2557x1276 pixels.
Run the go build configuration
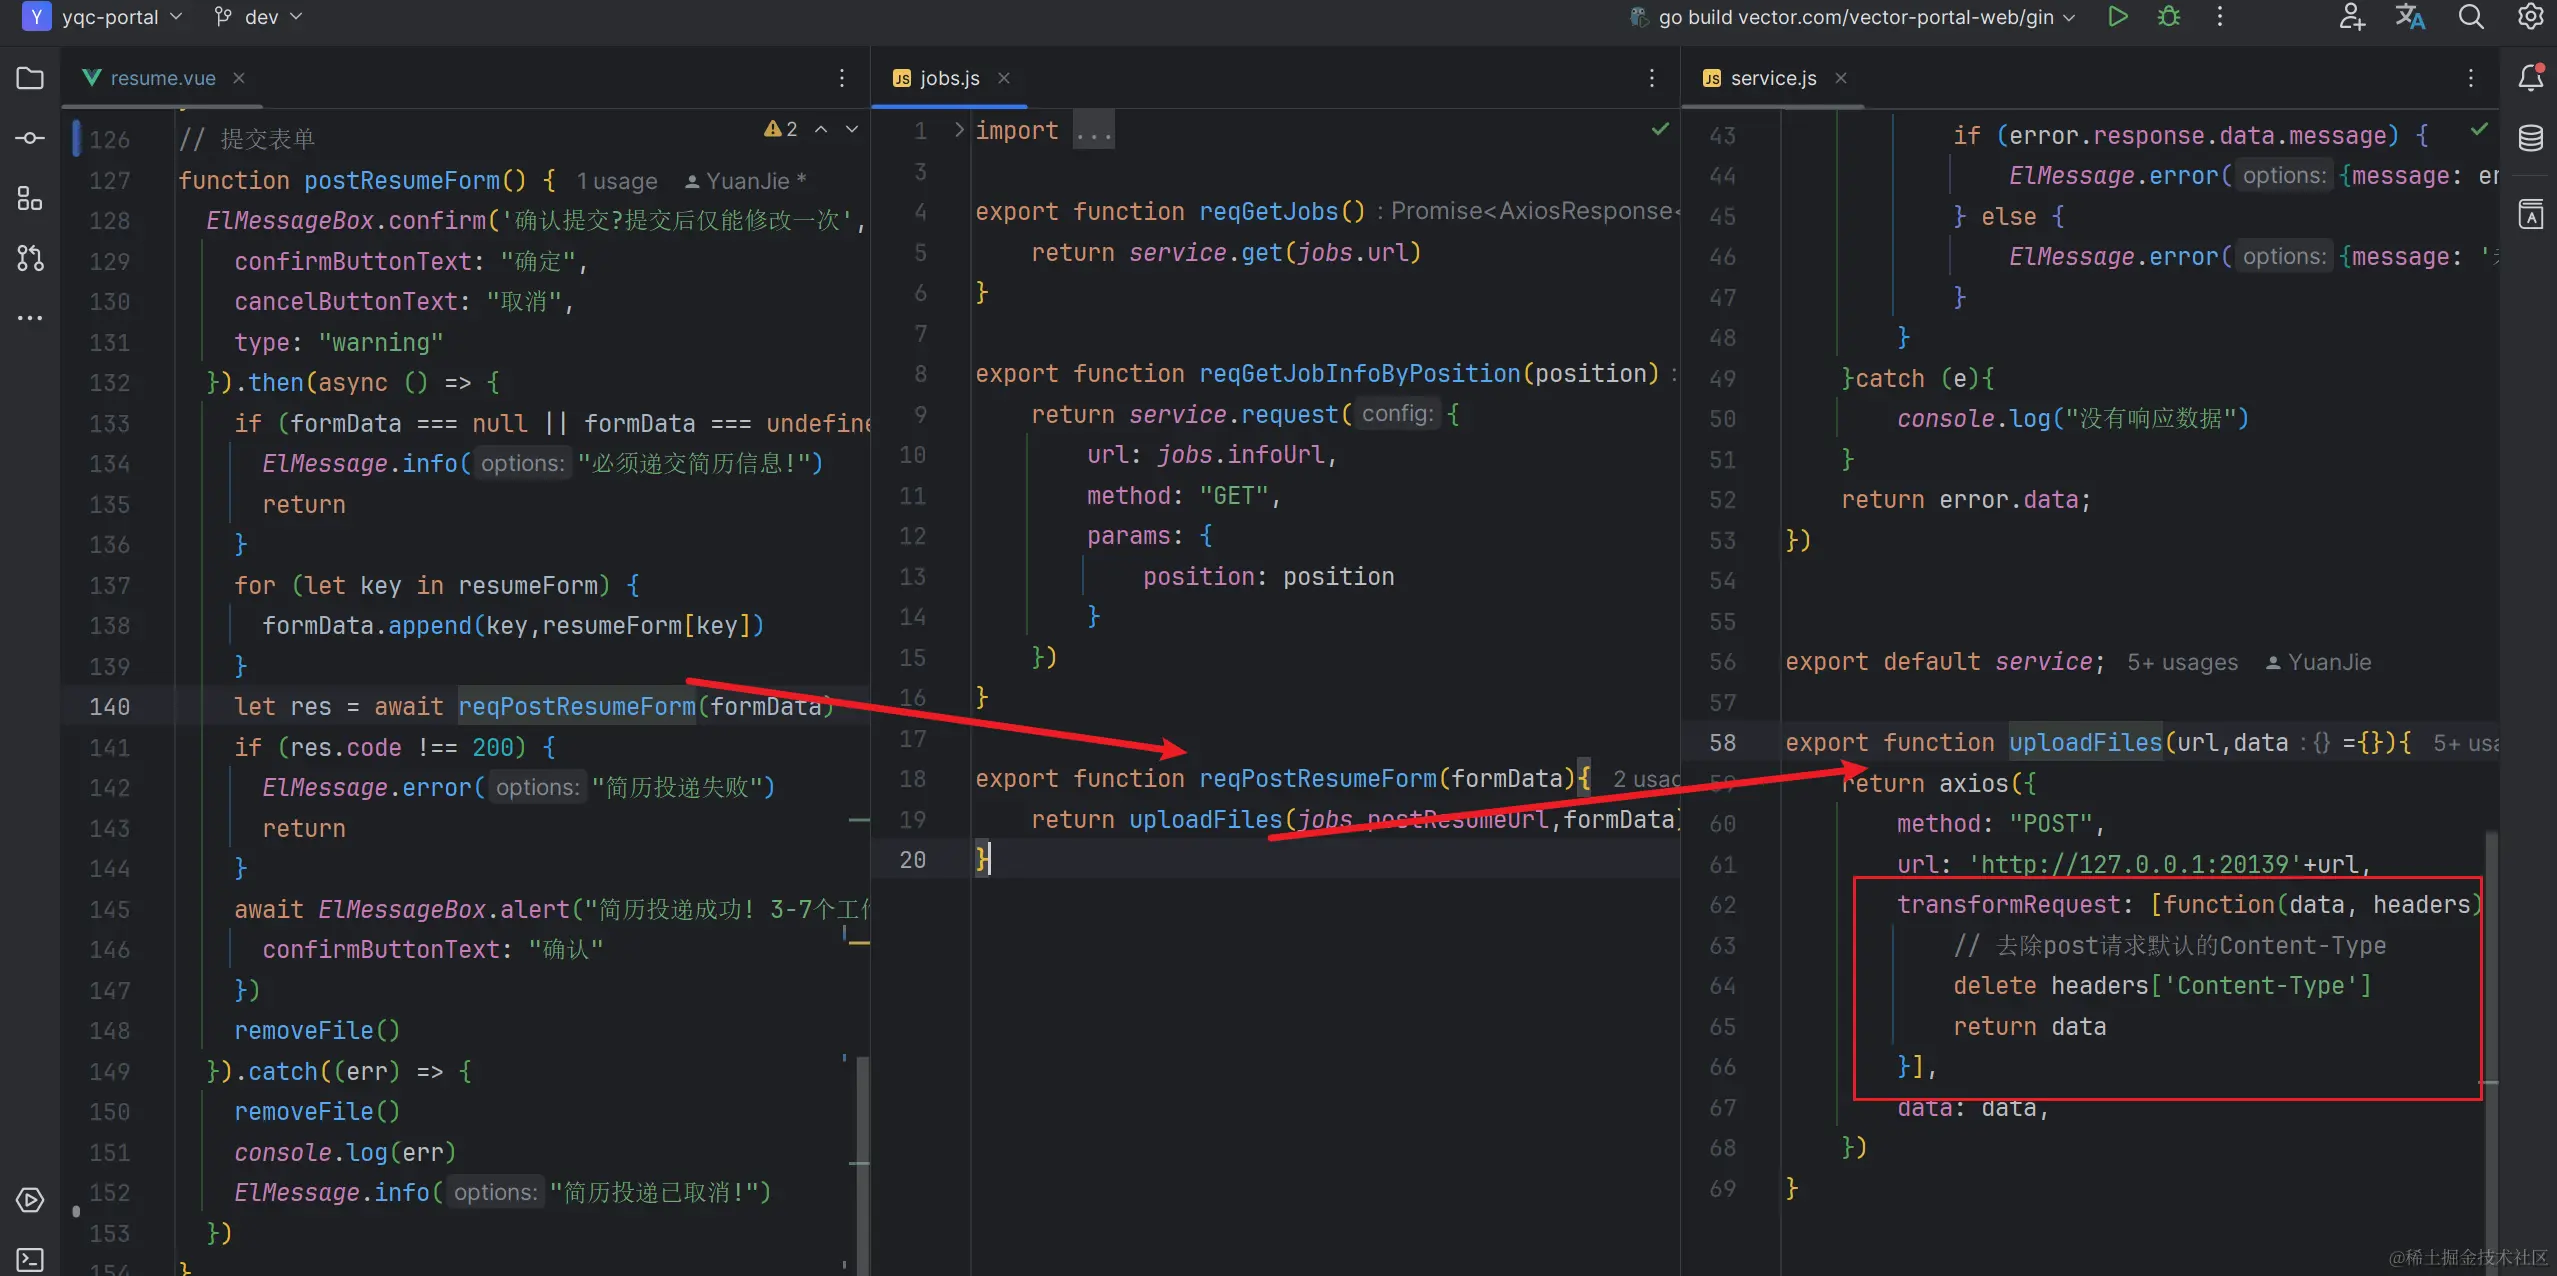pos(2117,17)
